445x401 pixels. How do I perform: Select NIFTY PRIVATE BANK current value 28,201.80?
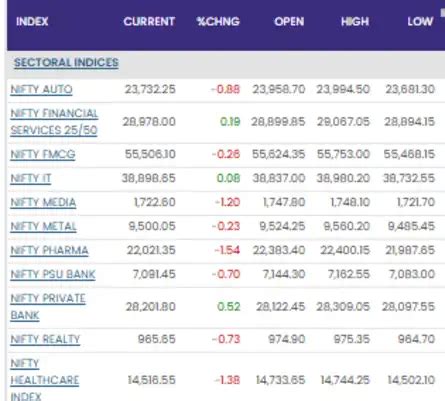pos(151,307)
